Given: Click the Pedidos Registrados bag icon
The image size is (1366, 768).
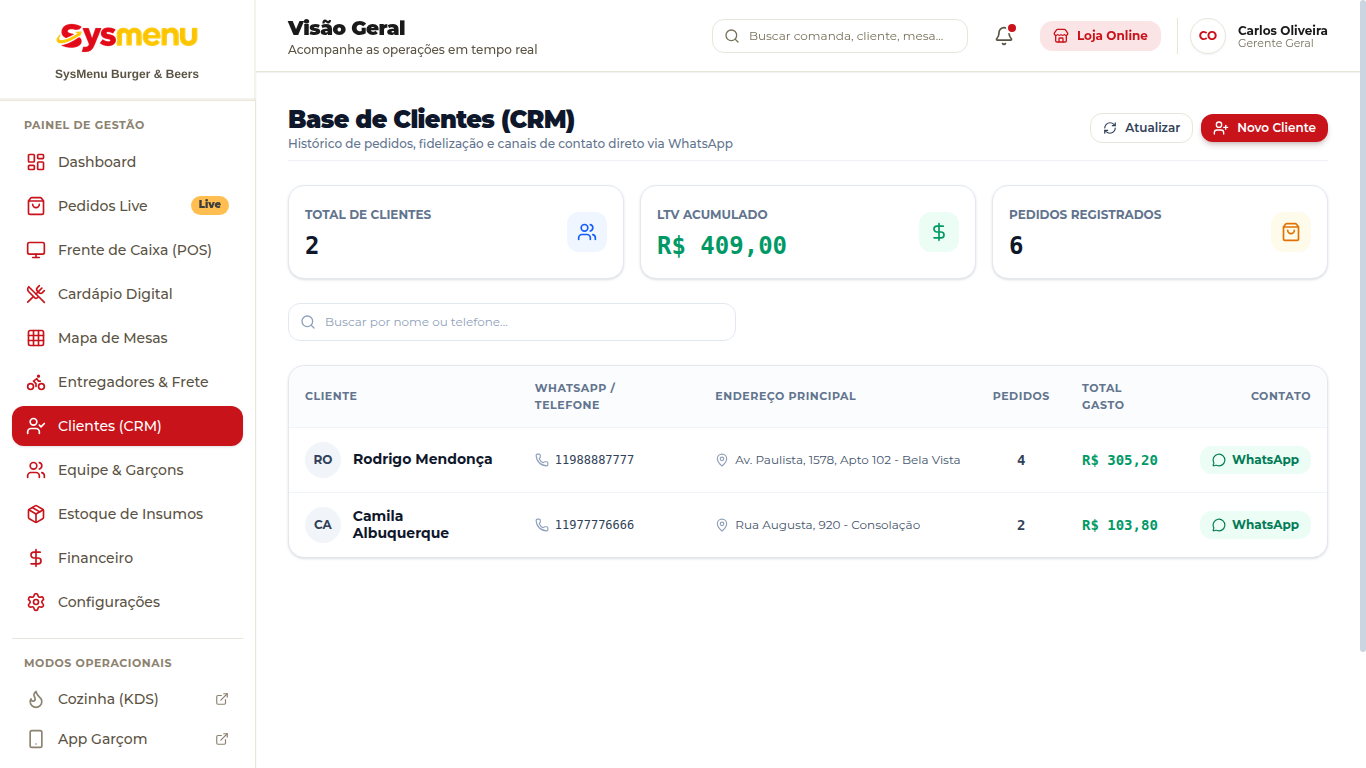Looking at the screenshot, I should pyautogui.click(x=1291, y=232).
